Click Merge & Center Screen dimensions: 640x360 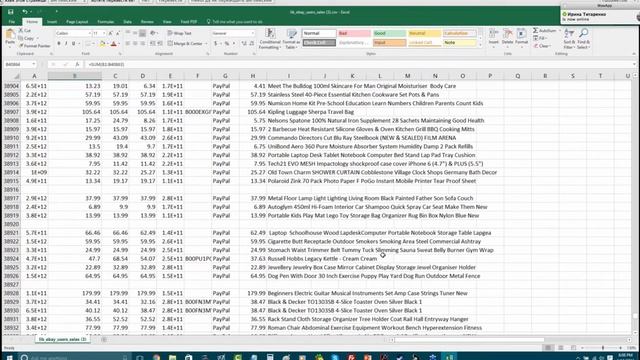click(187, 44)
